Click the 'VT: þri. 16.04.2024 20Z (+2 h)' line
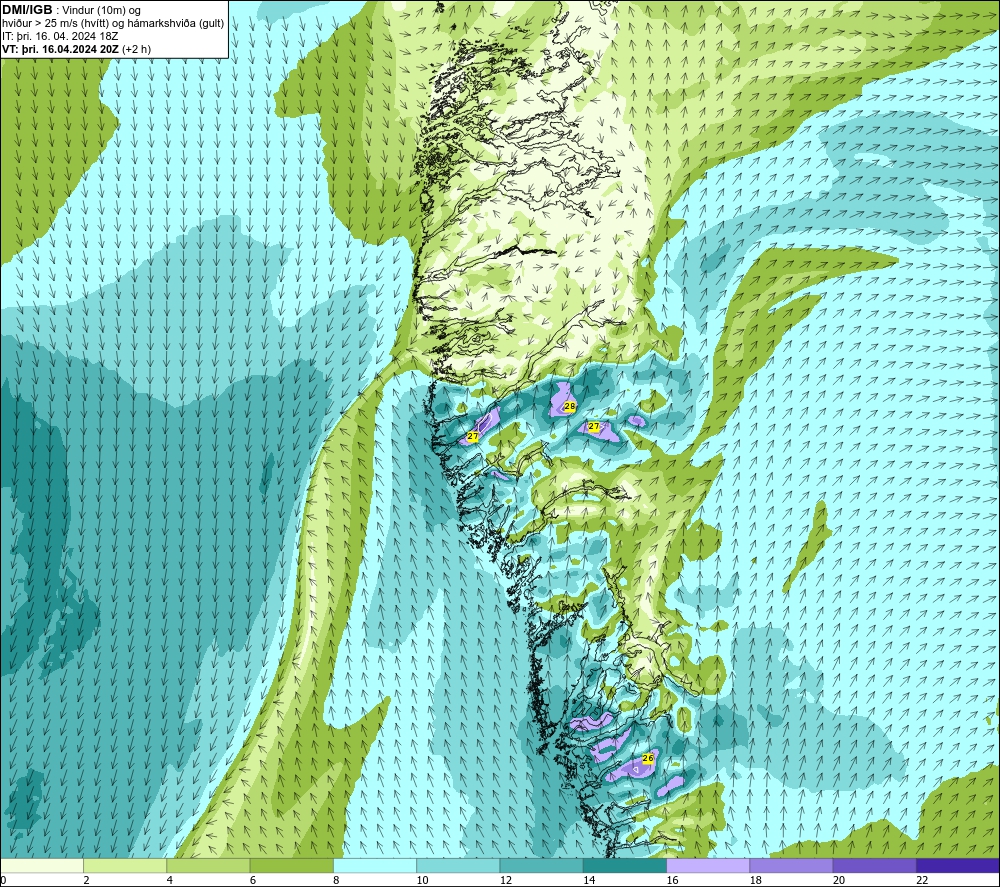Image resolution: width=1000 pixels, height=887 pixels. click(77, 49)
